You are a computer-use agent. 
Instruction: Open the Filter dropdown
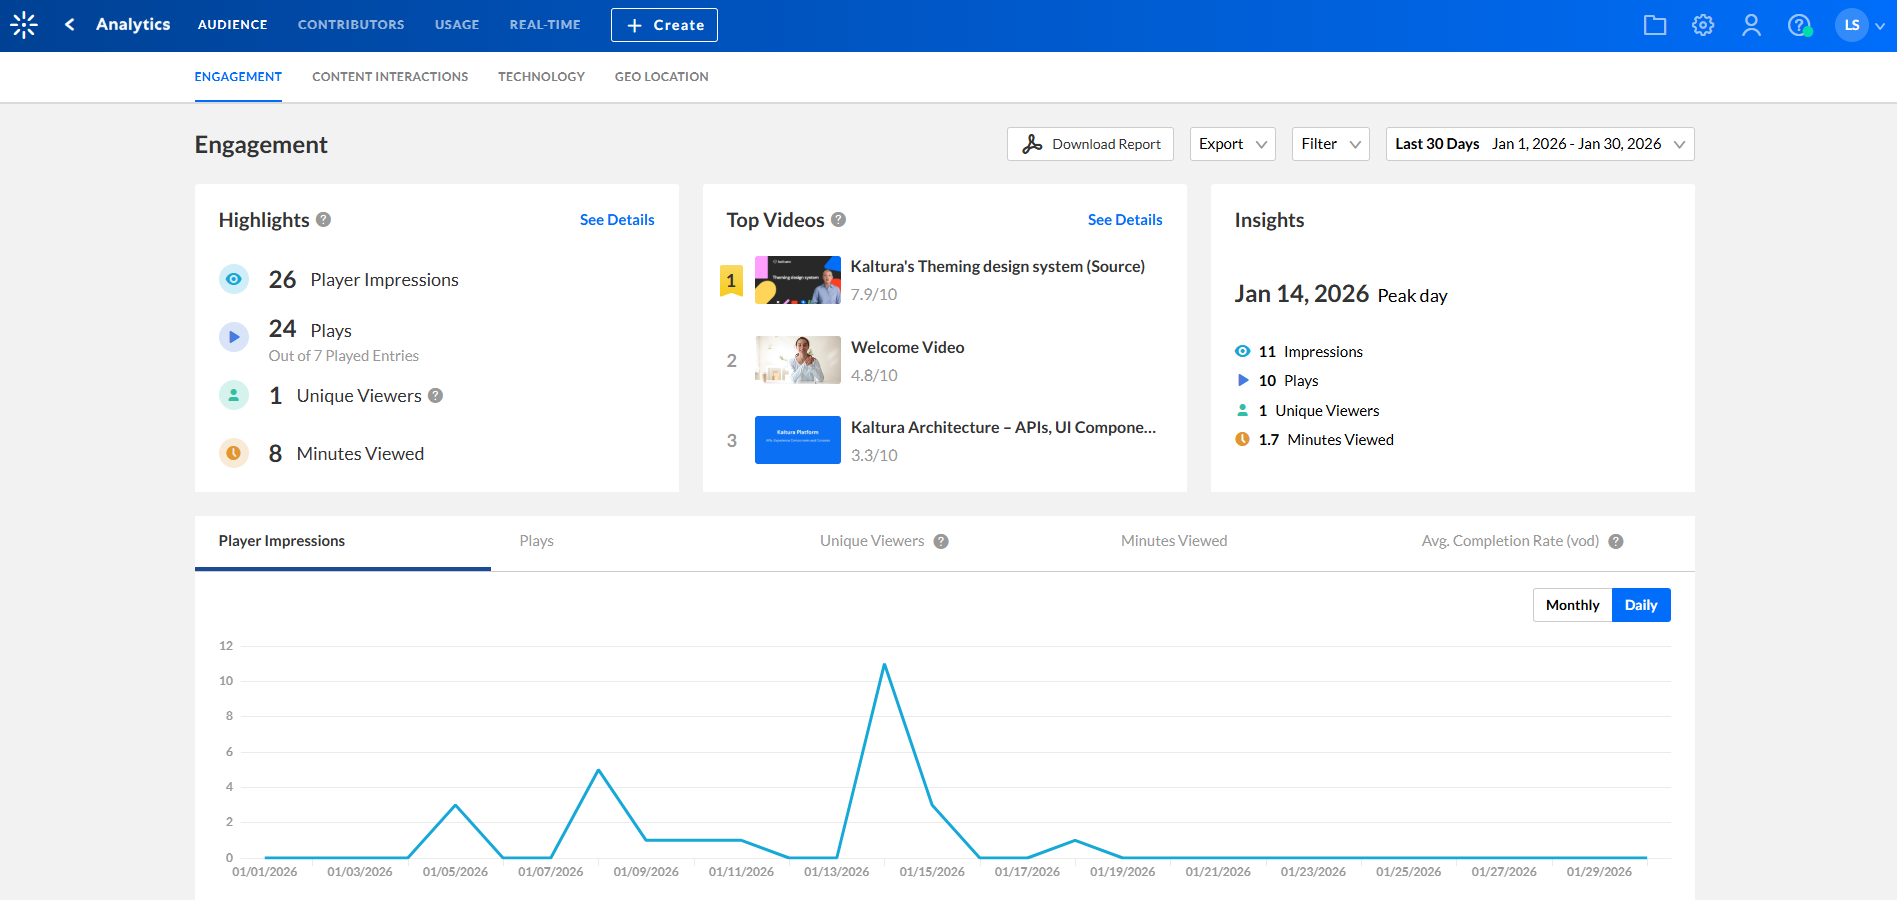1330,144
